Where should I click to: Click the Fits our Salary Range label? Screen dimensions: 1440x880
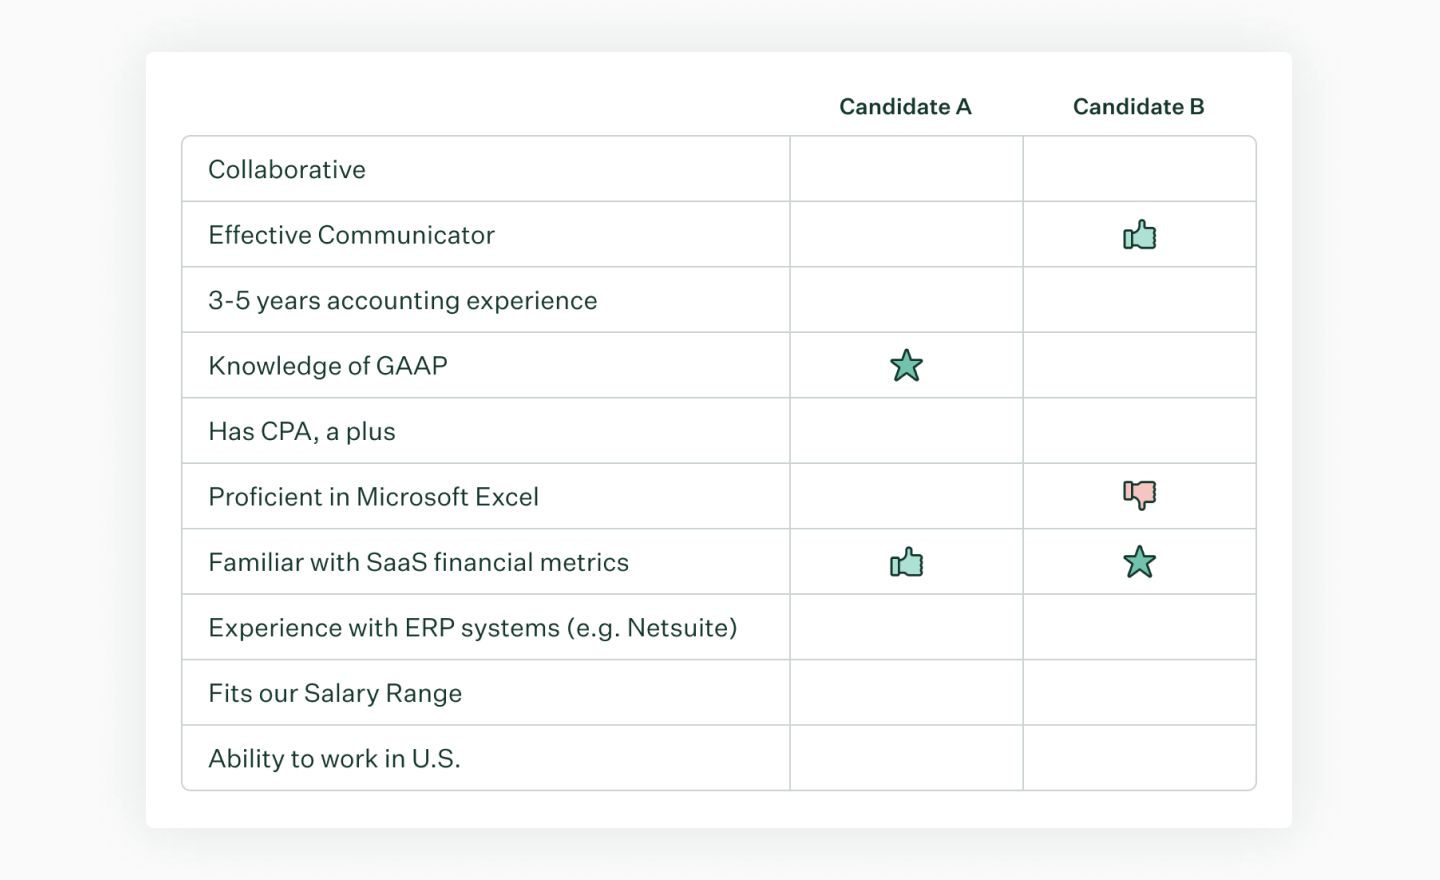pyautogui.click(x=335, y=694)
